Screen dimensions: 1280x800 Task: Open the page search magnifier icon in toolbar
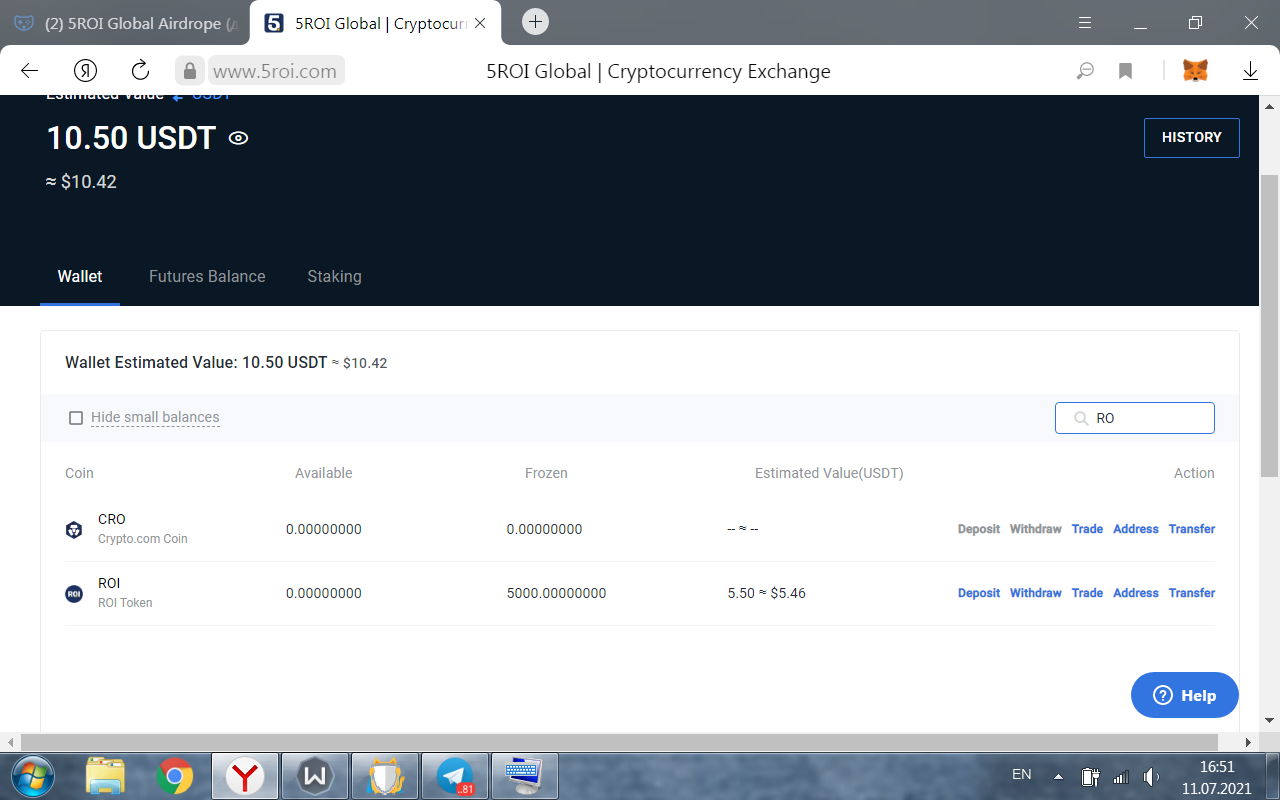1085,71
